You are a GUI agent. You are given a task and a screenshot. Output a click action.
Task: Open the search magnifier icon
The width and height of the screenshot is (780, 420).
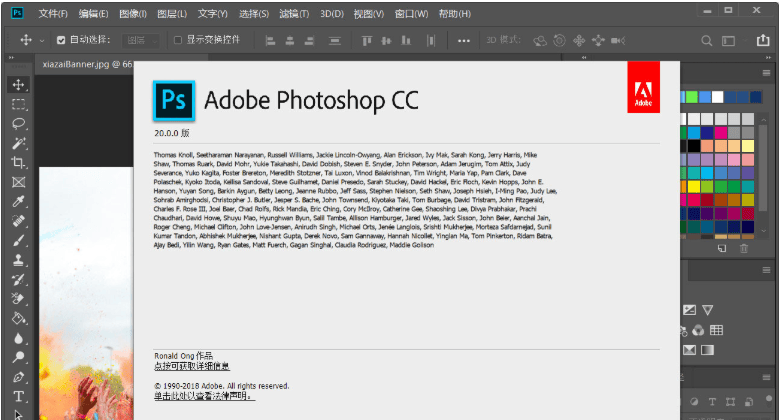[x=706, y=41]
